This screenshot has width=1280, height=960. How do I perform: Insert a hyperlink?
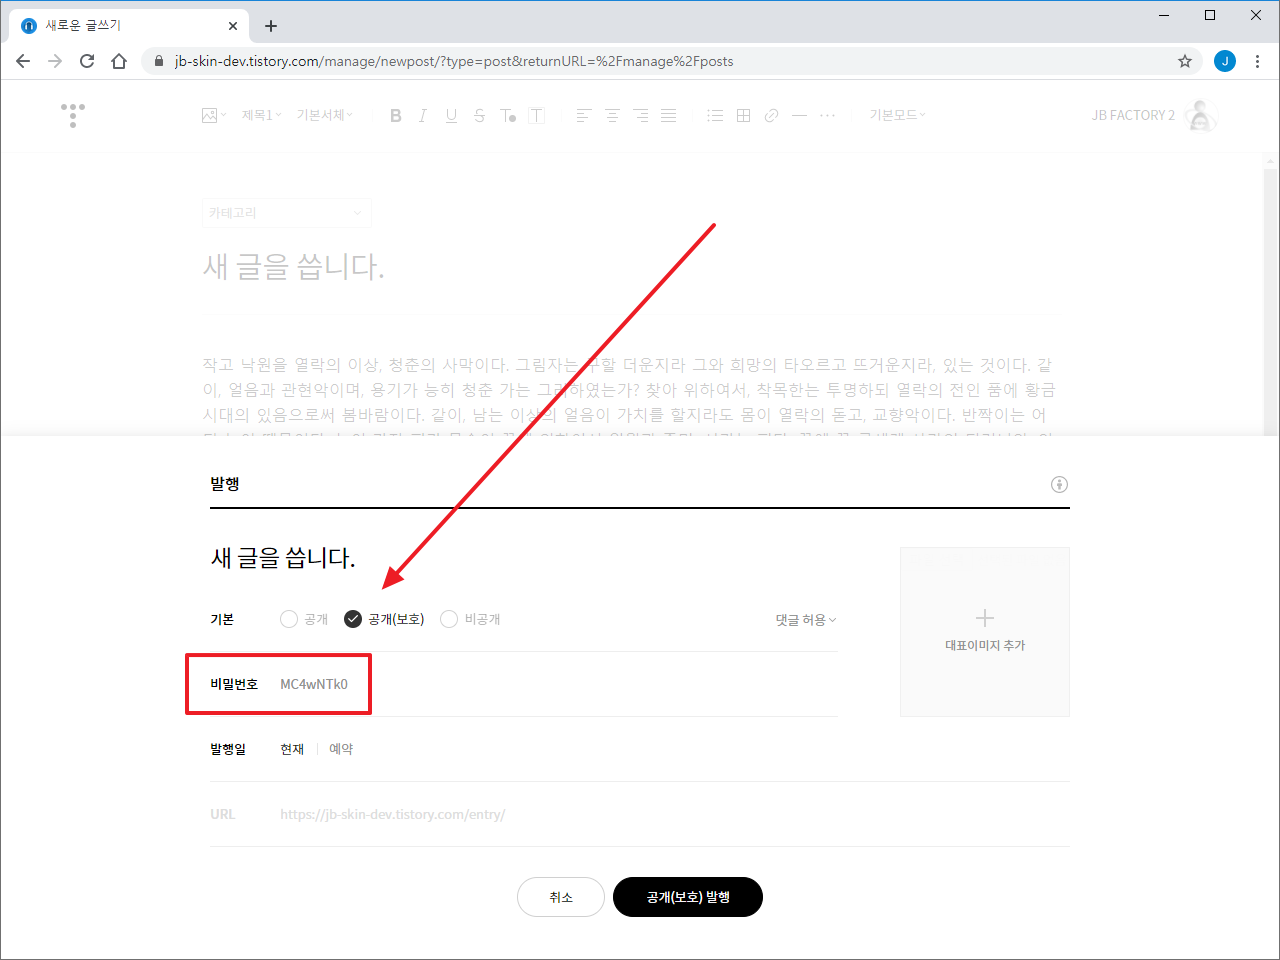[x=771, y=115]
